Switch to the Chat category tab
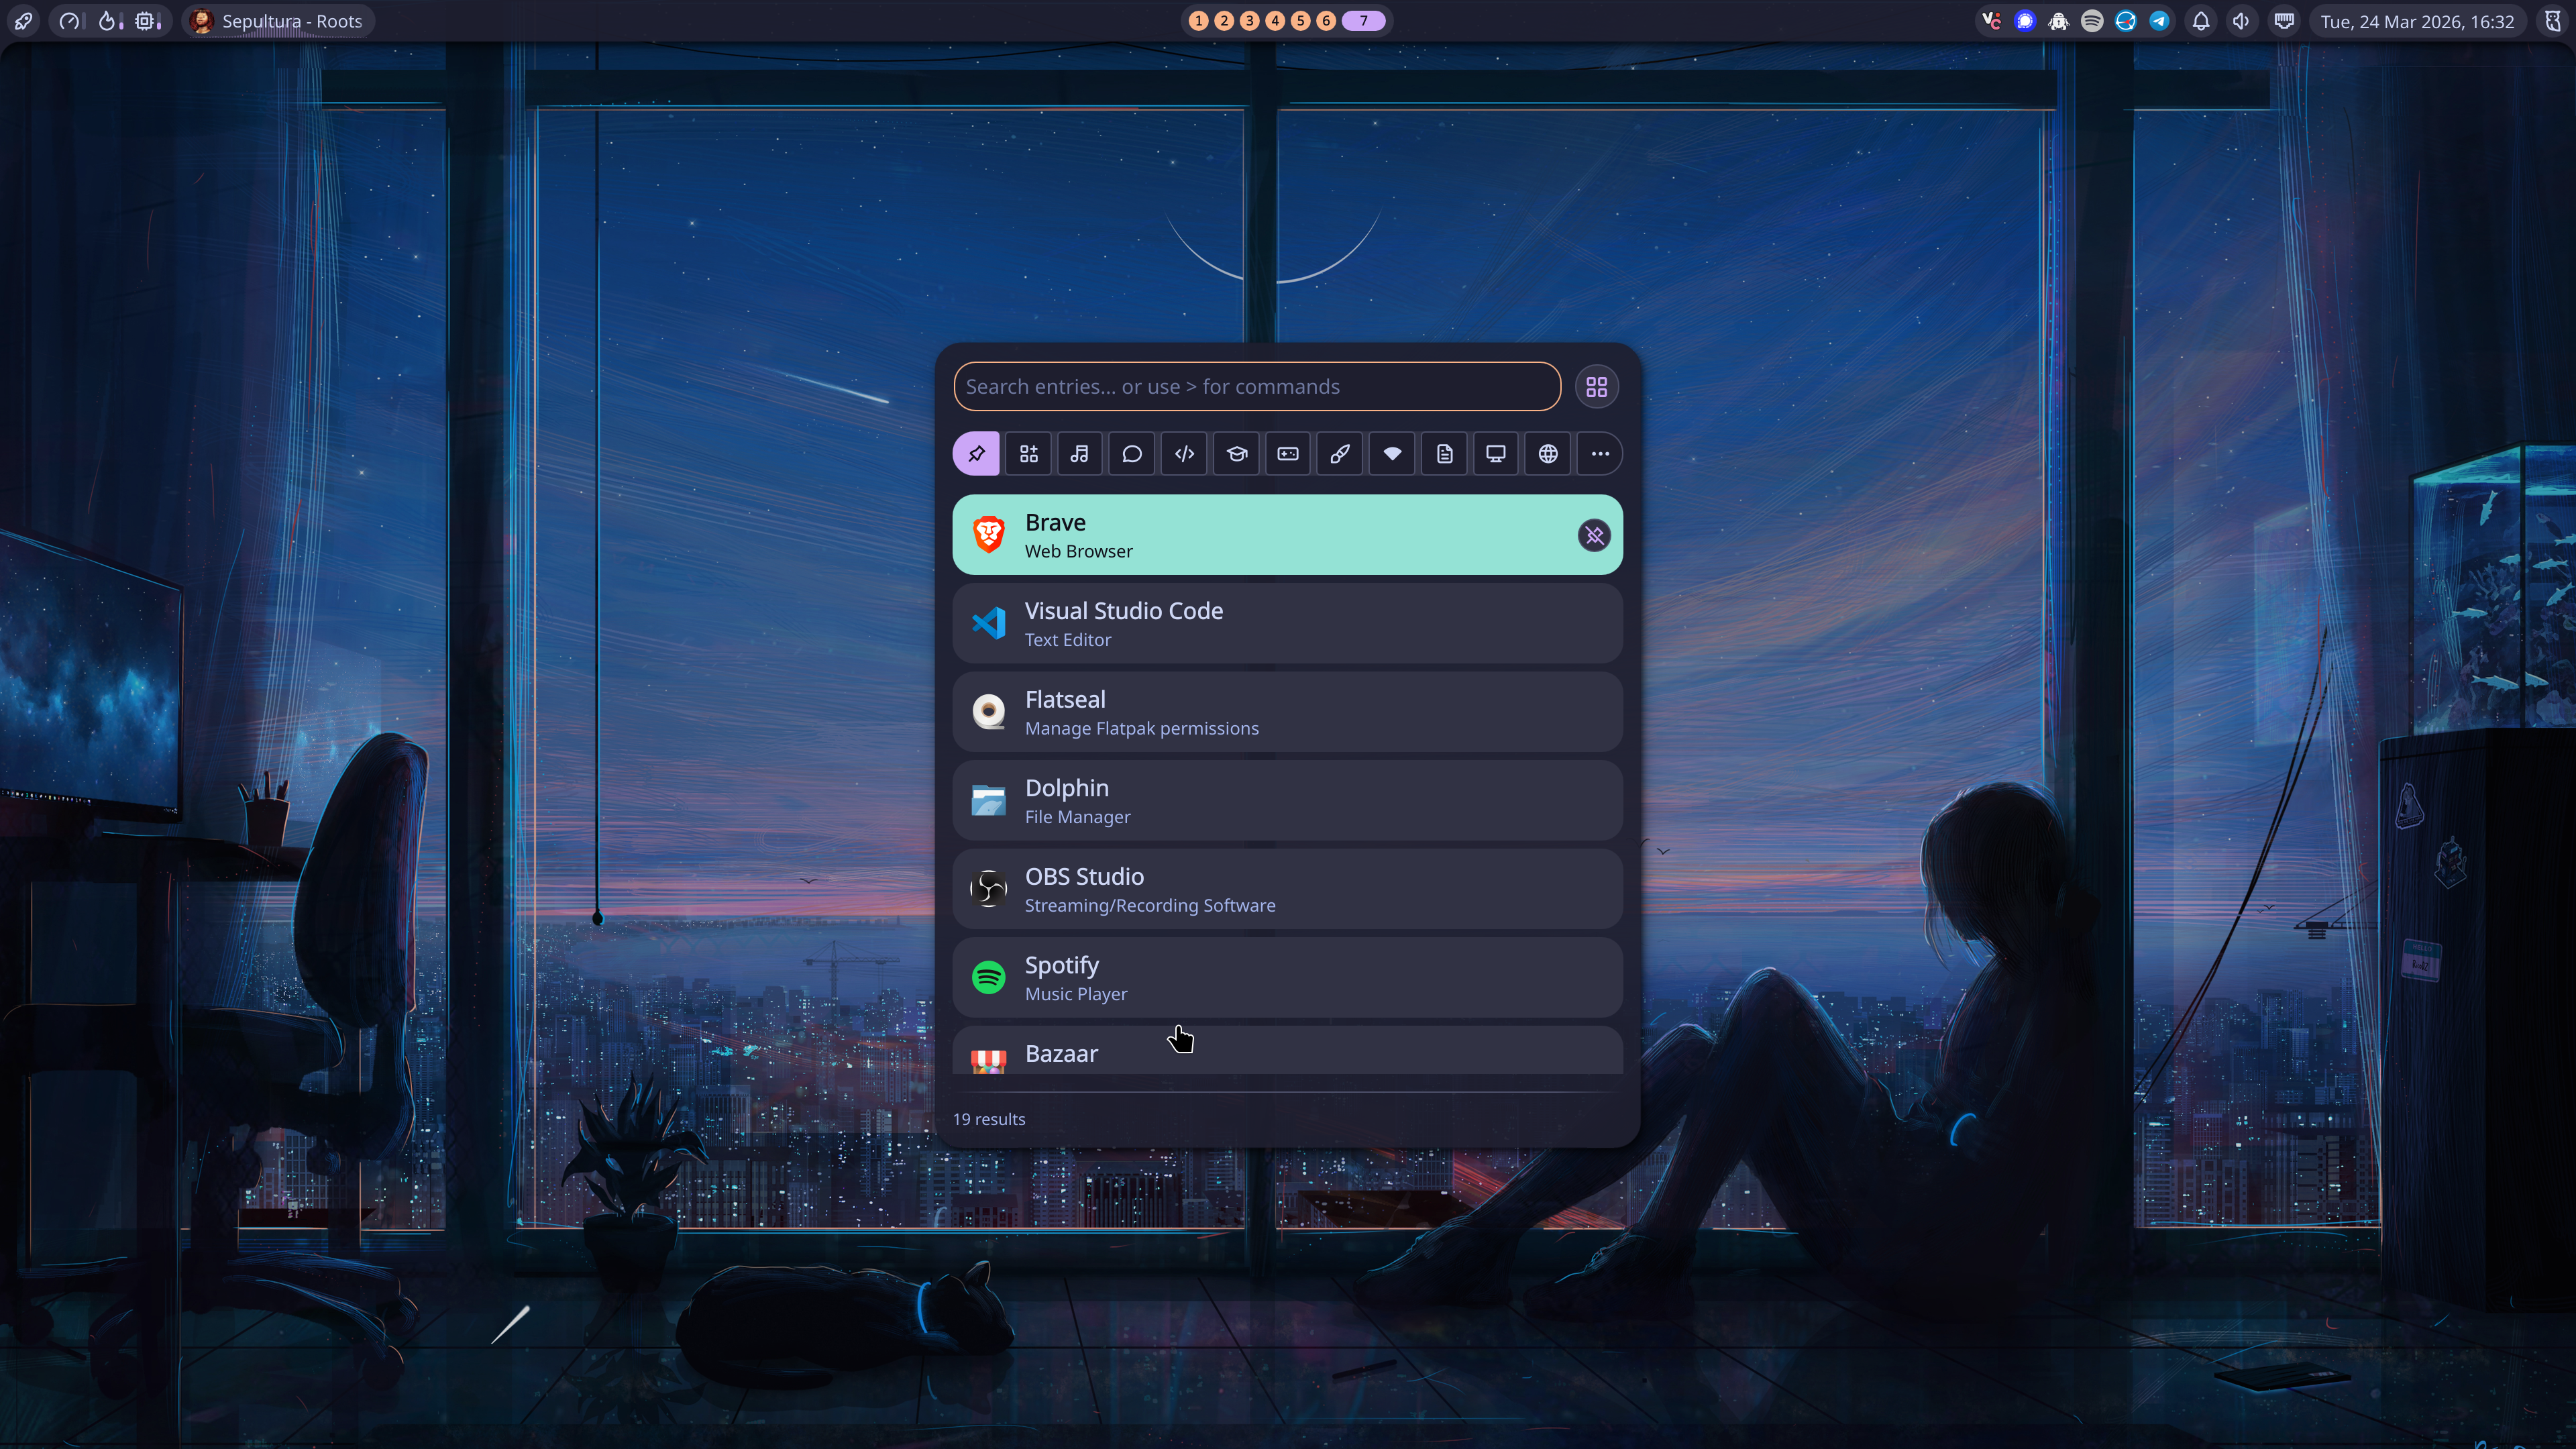 point(1131,453)
